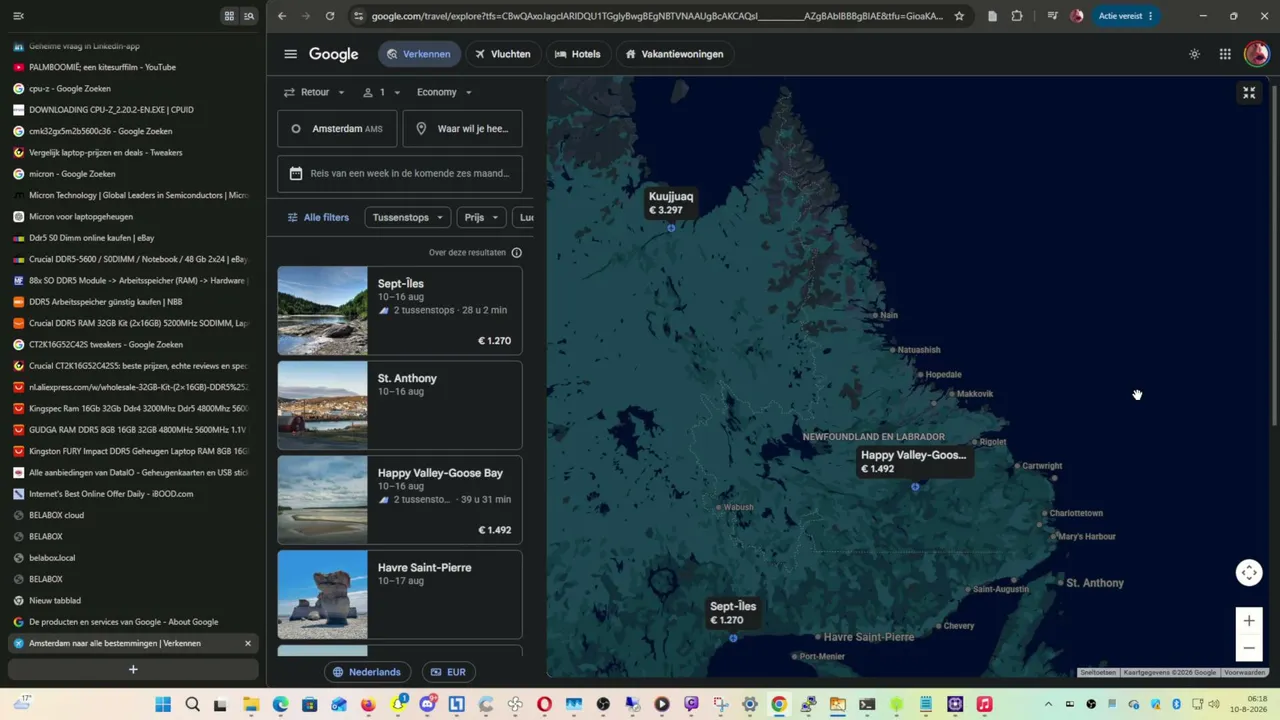Open the Opera browser from the taskbar
This screenshot has width=1280, height=720.
(x=544, y=705)
